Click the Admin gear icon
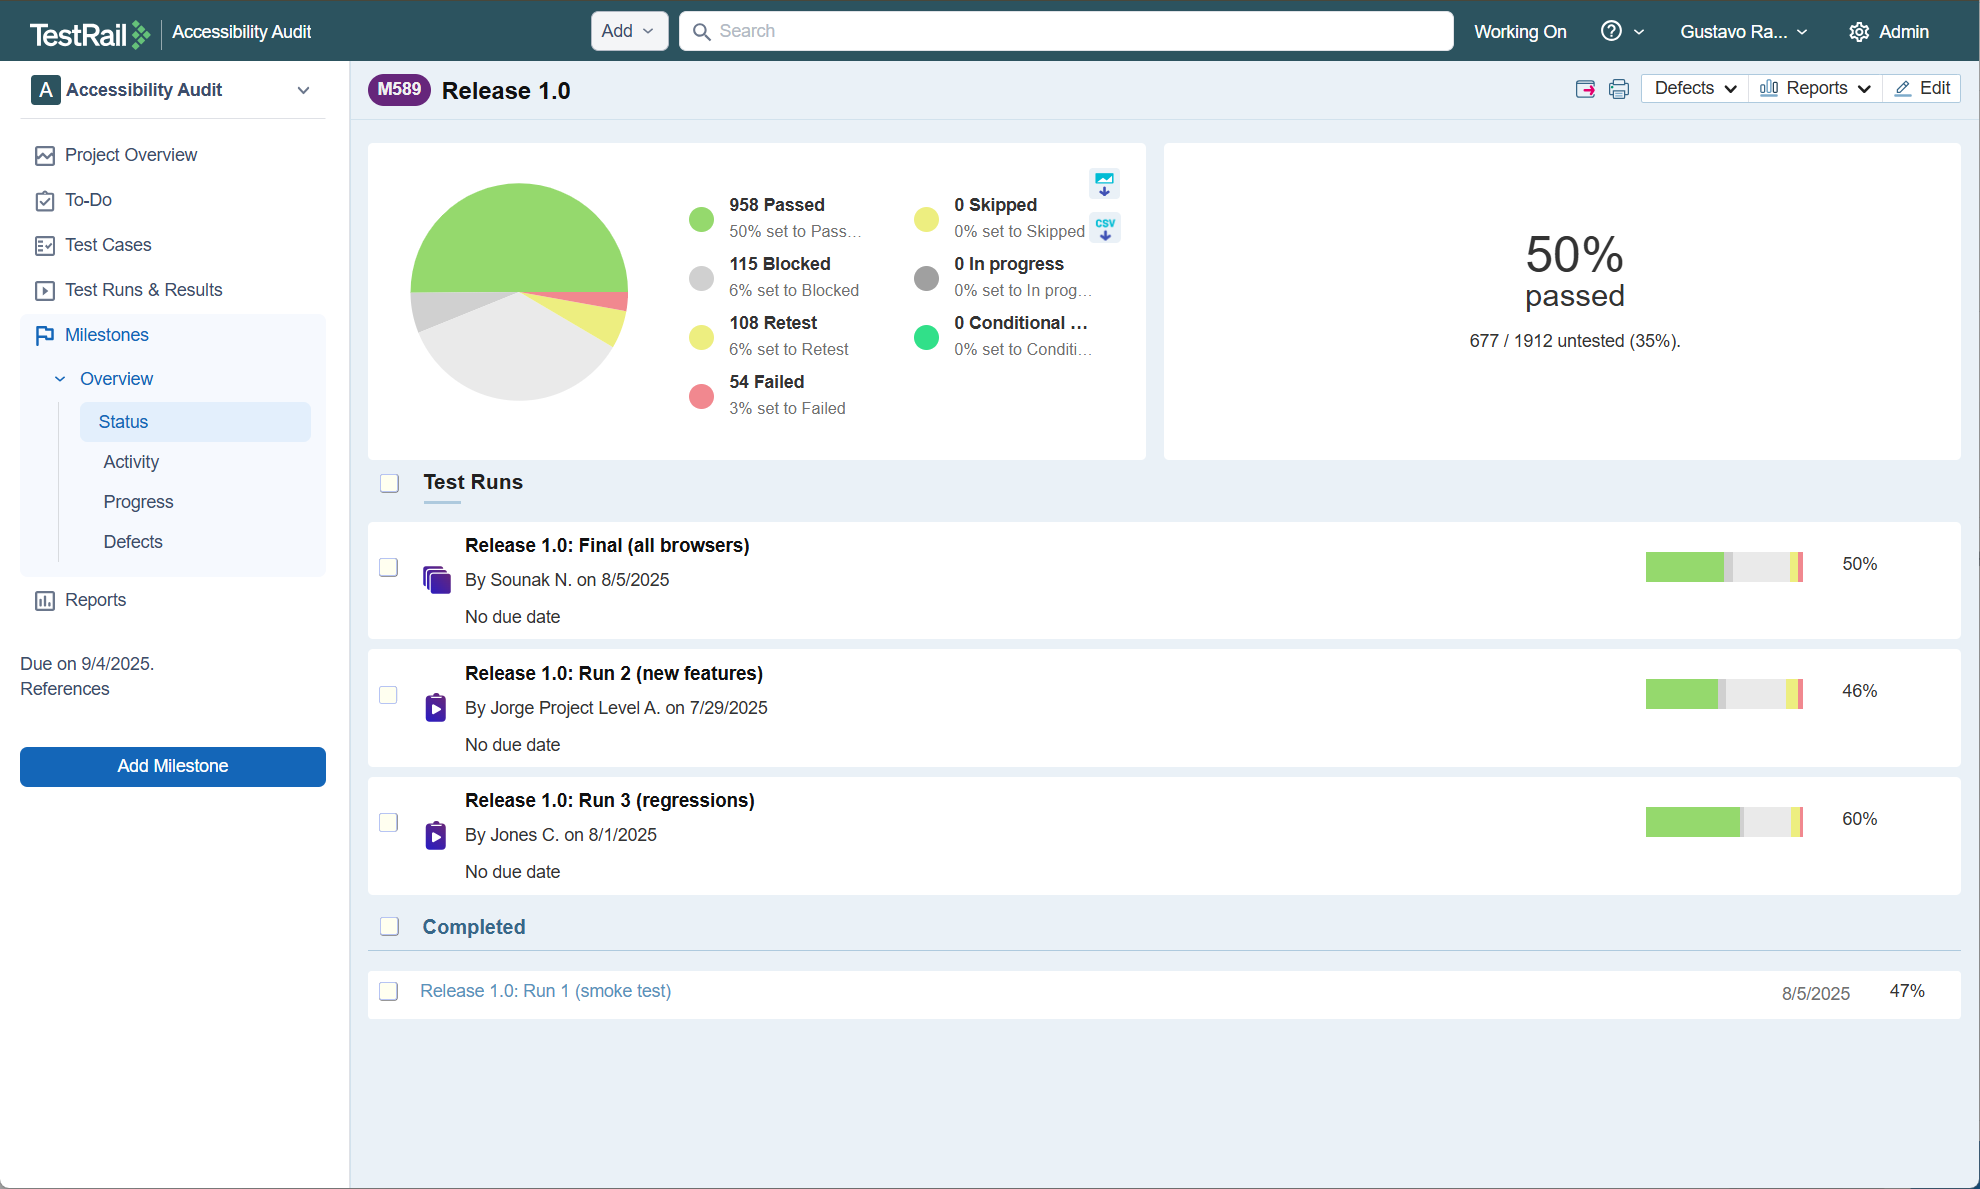The image size is (1980, 1189). (x=1858, y=32)
